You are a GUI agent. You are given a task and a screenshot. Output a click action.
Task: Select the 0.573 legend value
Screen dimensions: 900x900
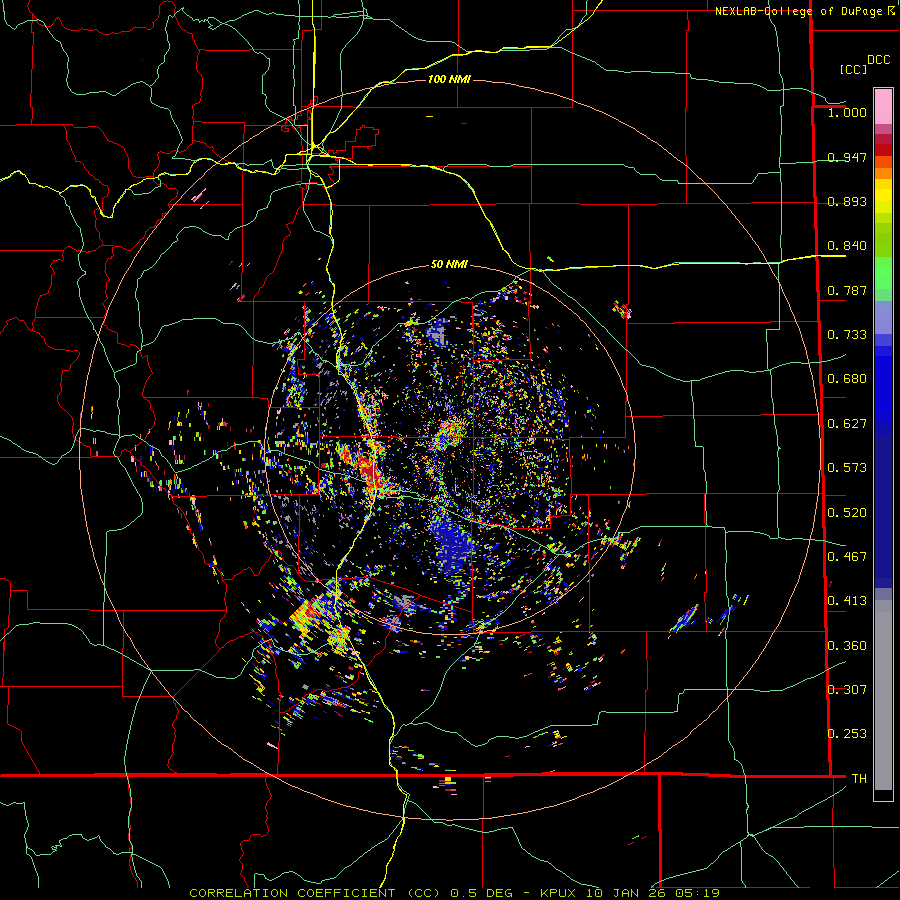[x=847, y=468]
